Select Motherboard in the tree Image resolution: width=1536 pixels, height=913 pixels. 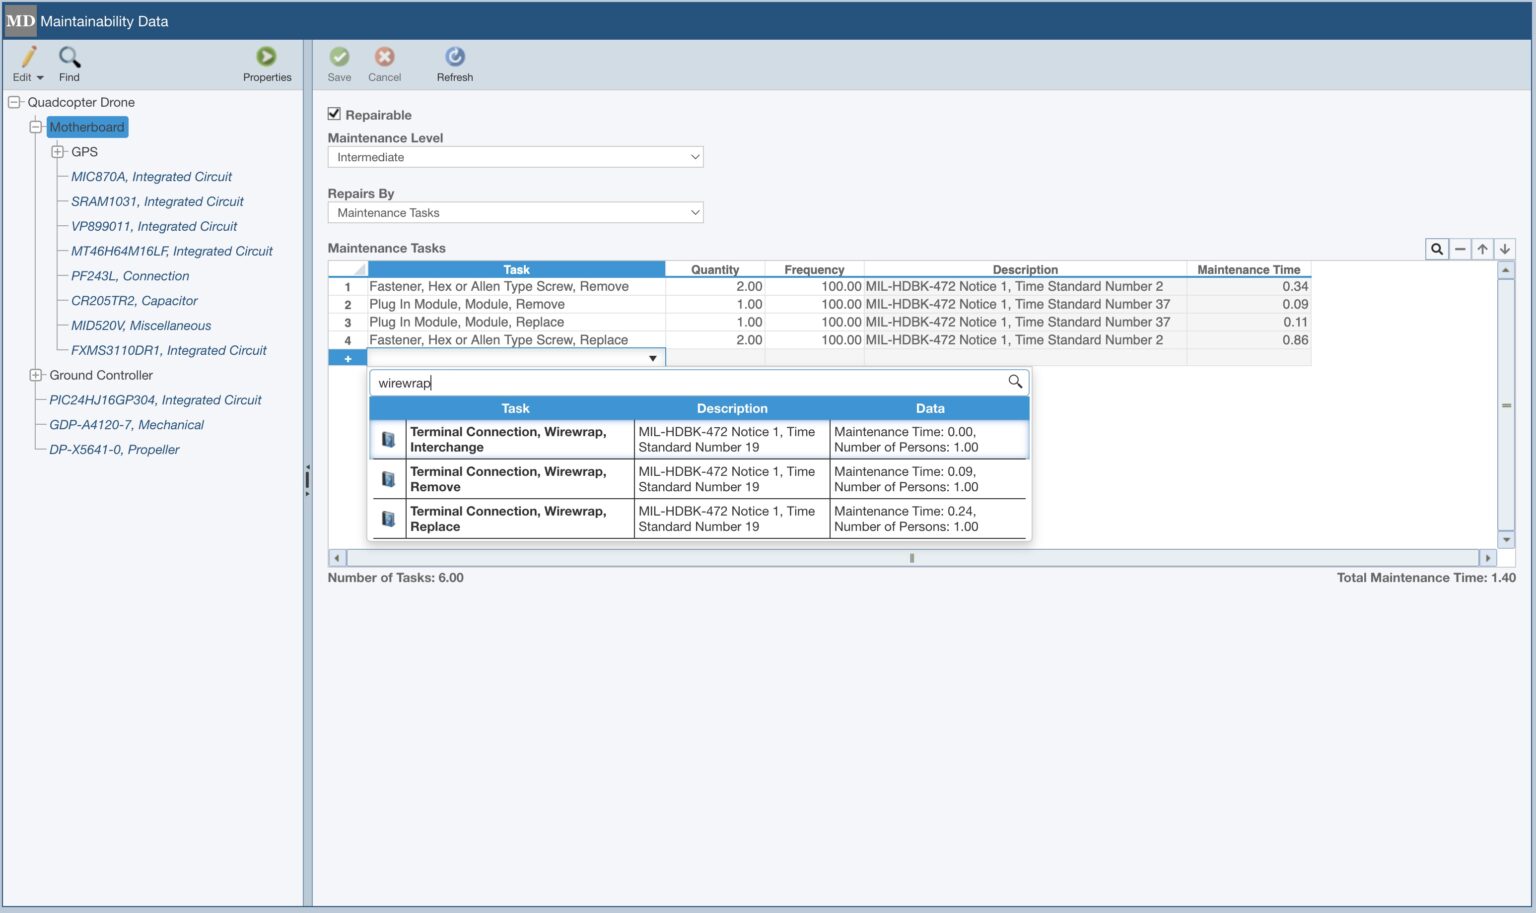(x=87, y=127)
